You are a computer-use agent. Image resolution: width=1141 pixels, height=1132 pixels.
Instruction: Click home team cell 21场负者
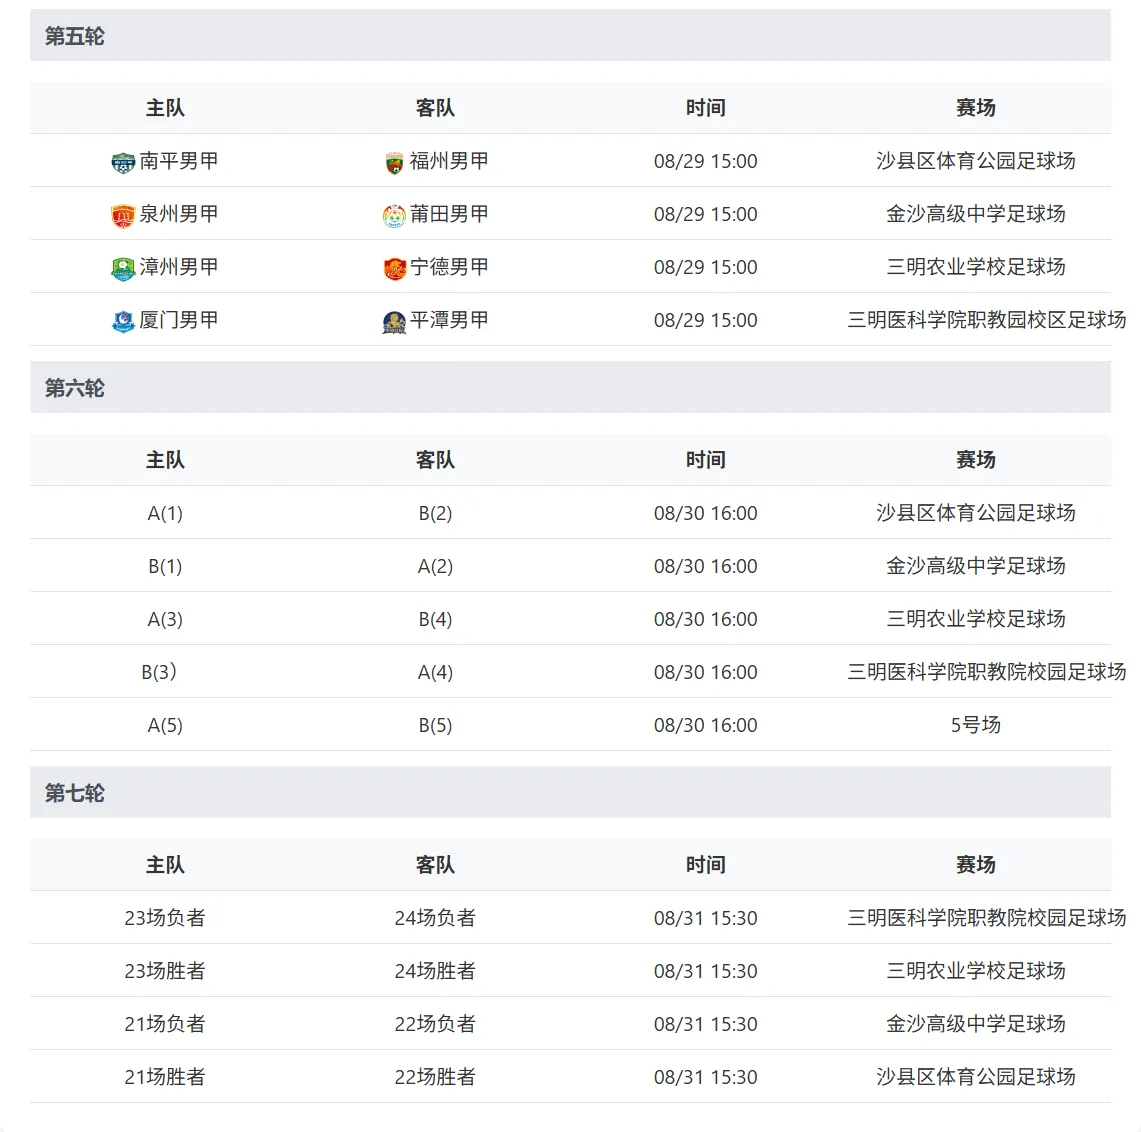(165, 1024)
